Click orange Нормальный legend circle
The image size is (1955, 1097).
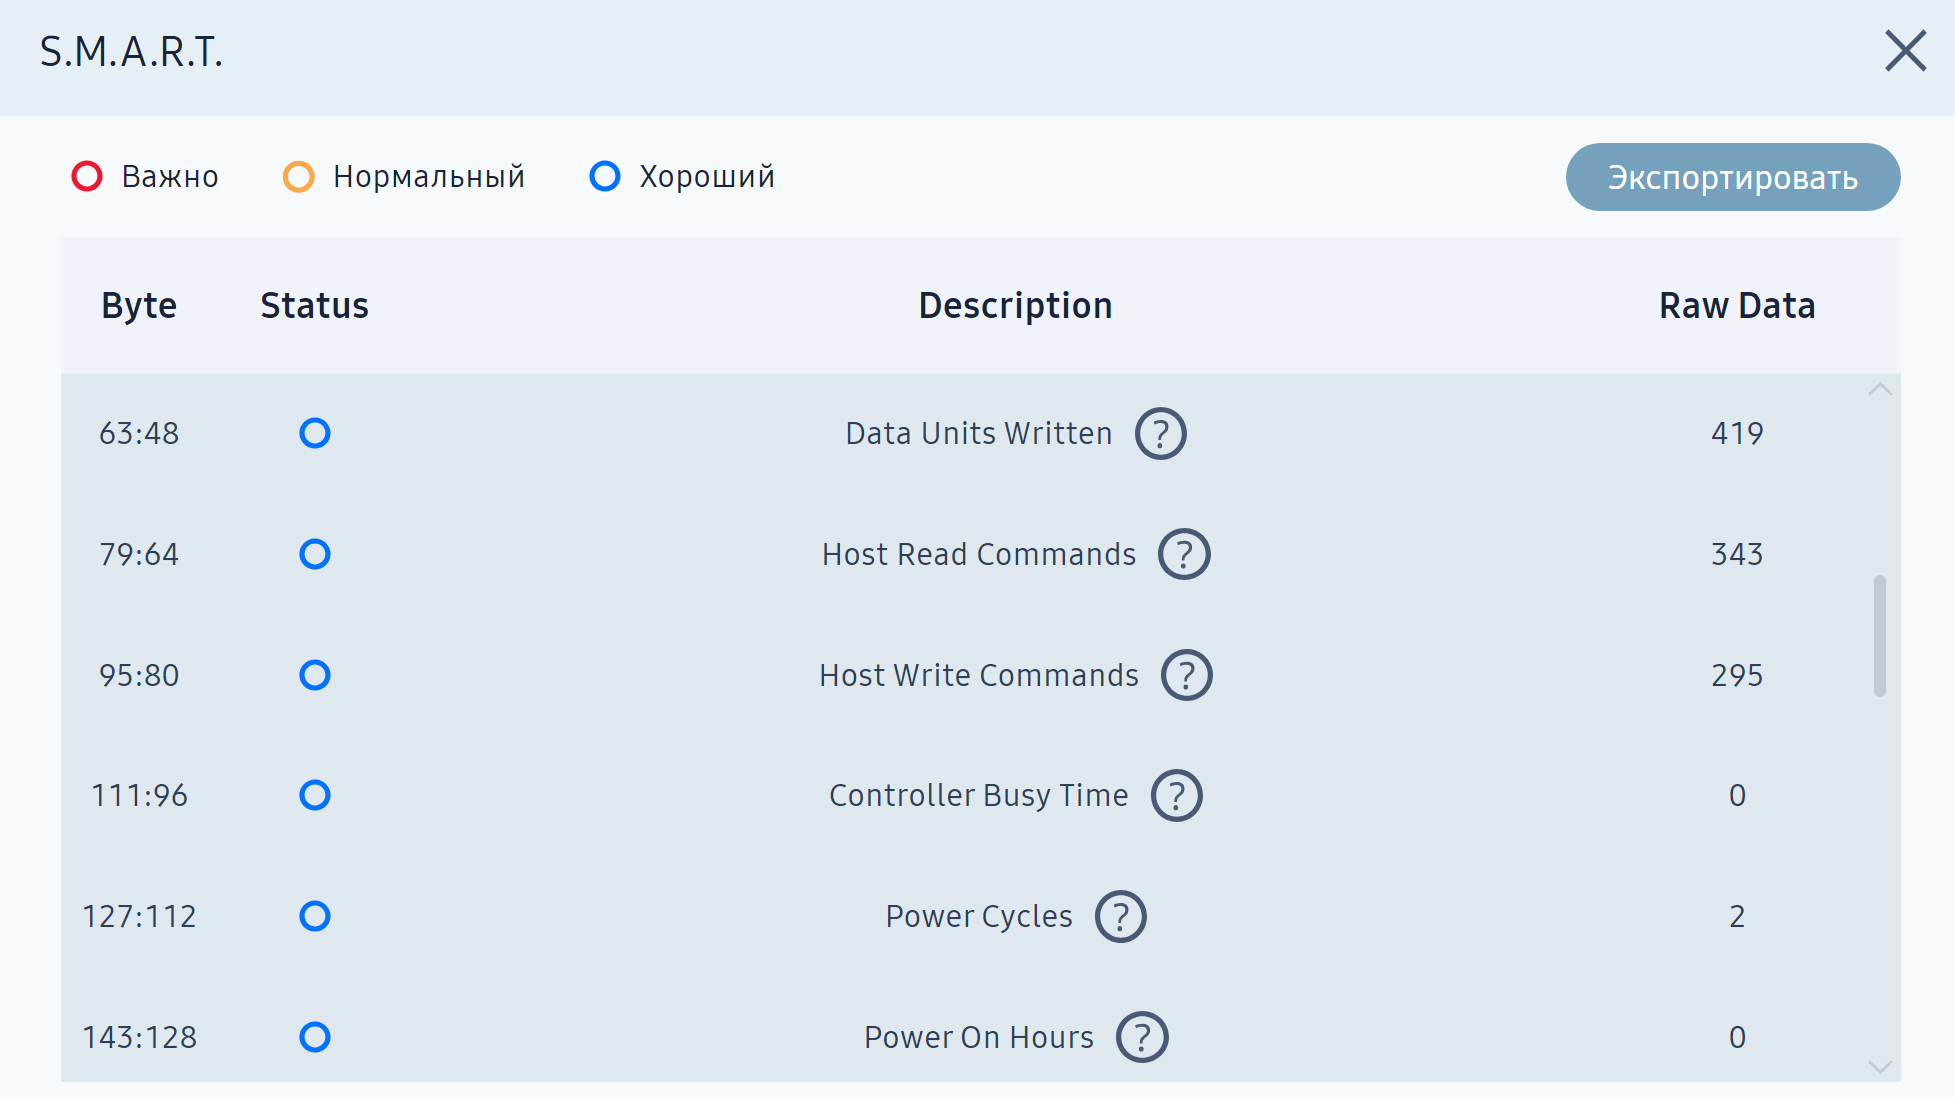tap(298, 176)
